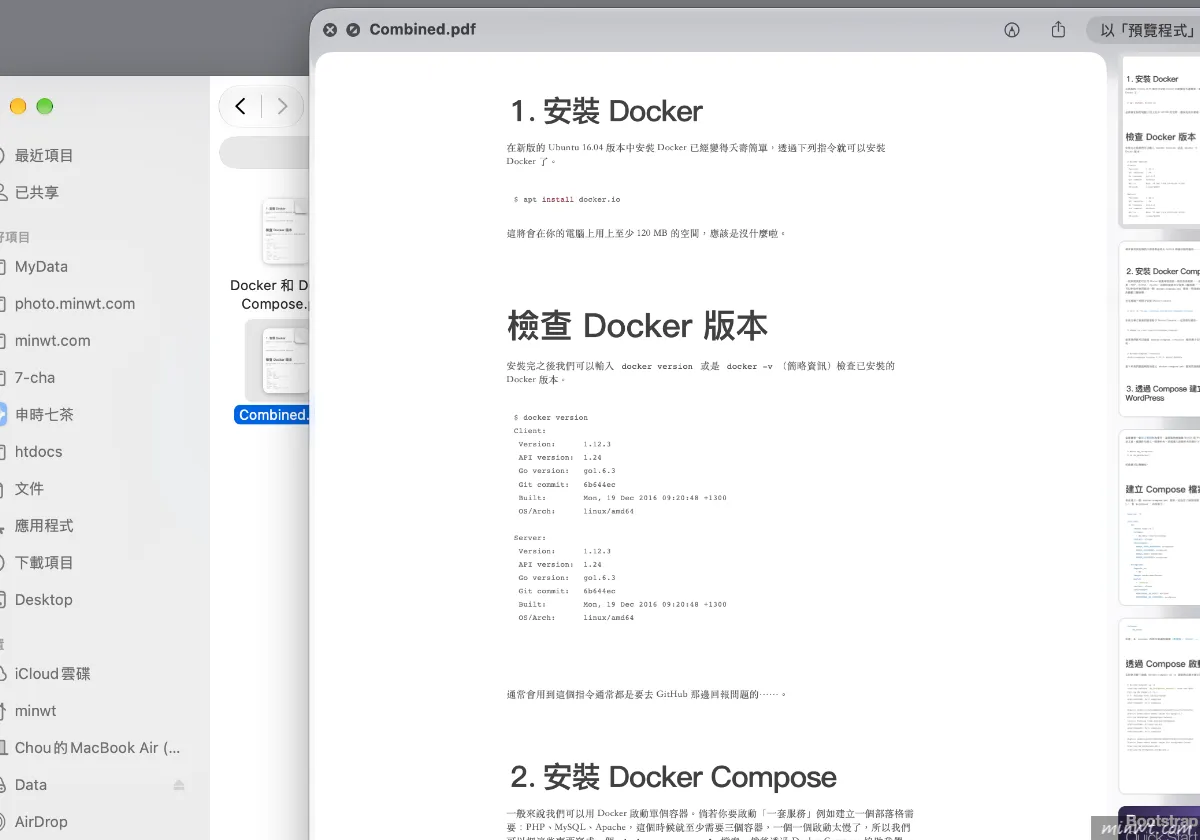1200x840 pixels.
Task: Close the Quick Look preview of Combined.pdf
Action: (x=331, y=30)
